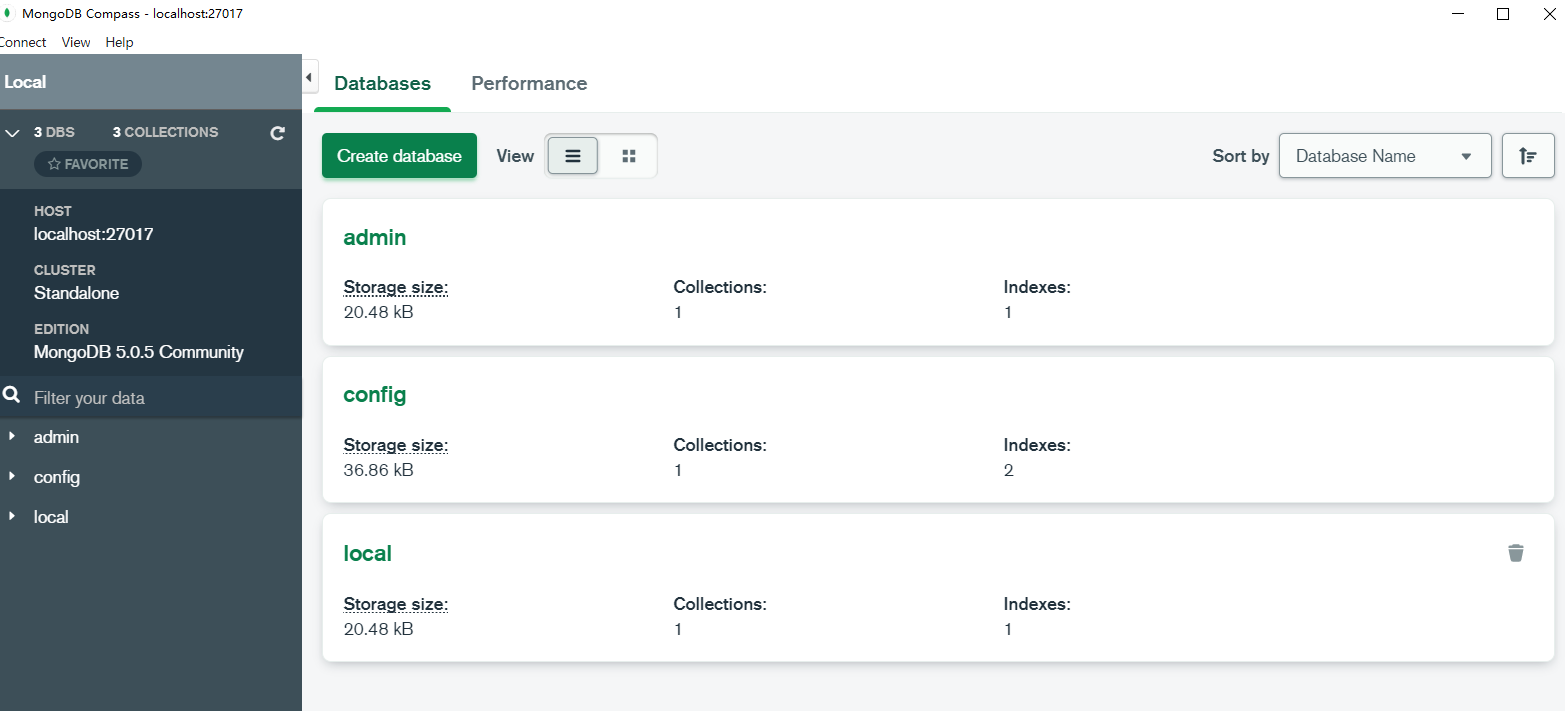Viewport: 1565px width, 711px height.
Task: Toggle the sort direction button
Action: coord(1527,156)
